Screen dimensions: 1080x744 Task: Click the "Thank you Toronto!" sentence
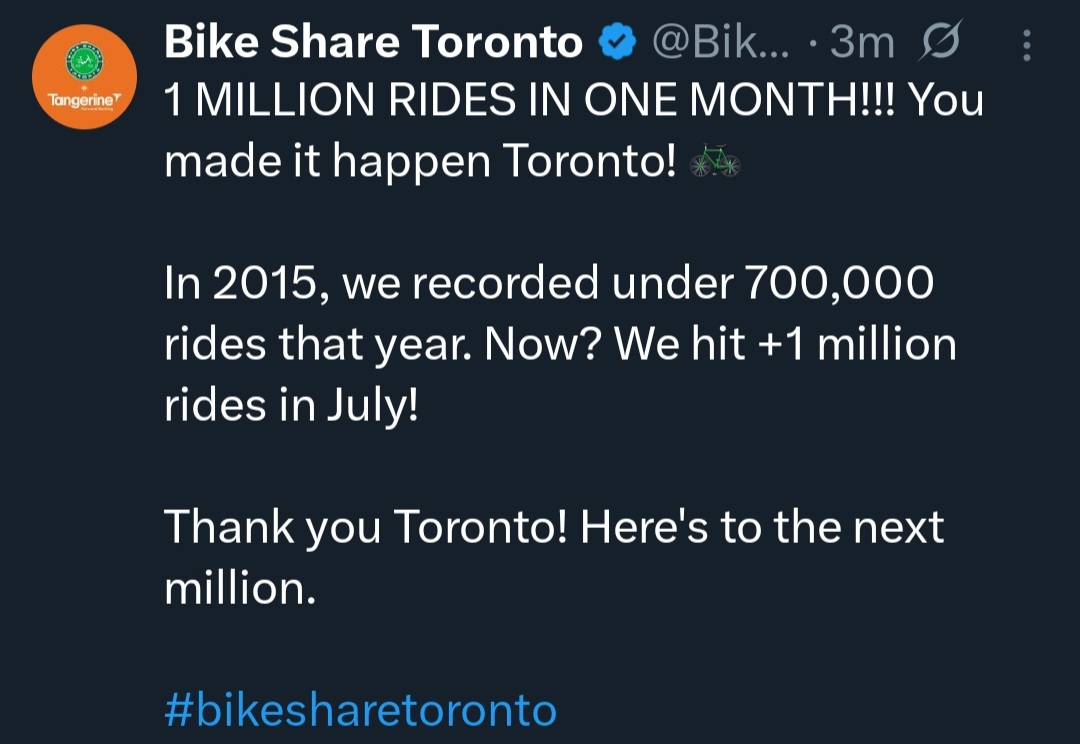[x=366, y=527]
